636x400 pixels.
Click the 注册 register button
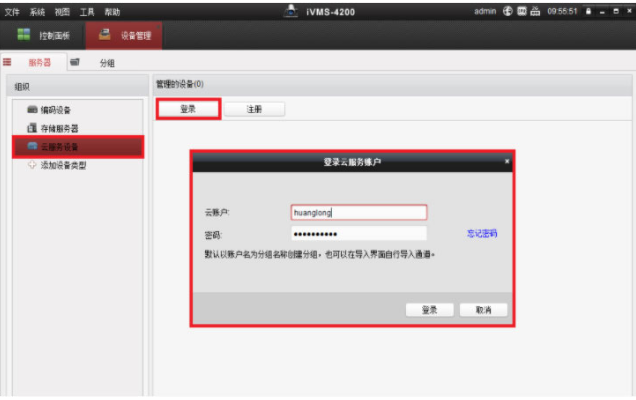[x=254, y=109]
